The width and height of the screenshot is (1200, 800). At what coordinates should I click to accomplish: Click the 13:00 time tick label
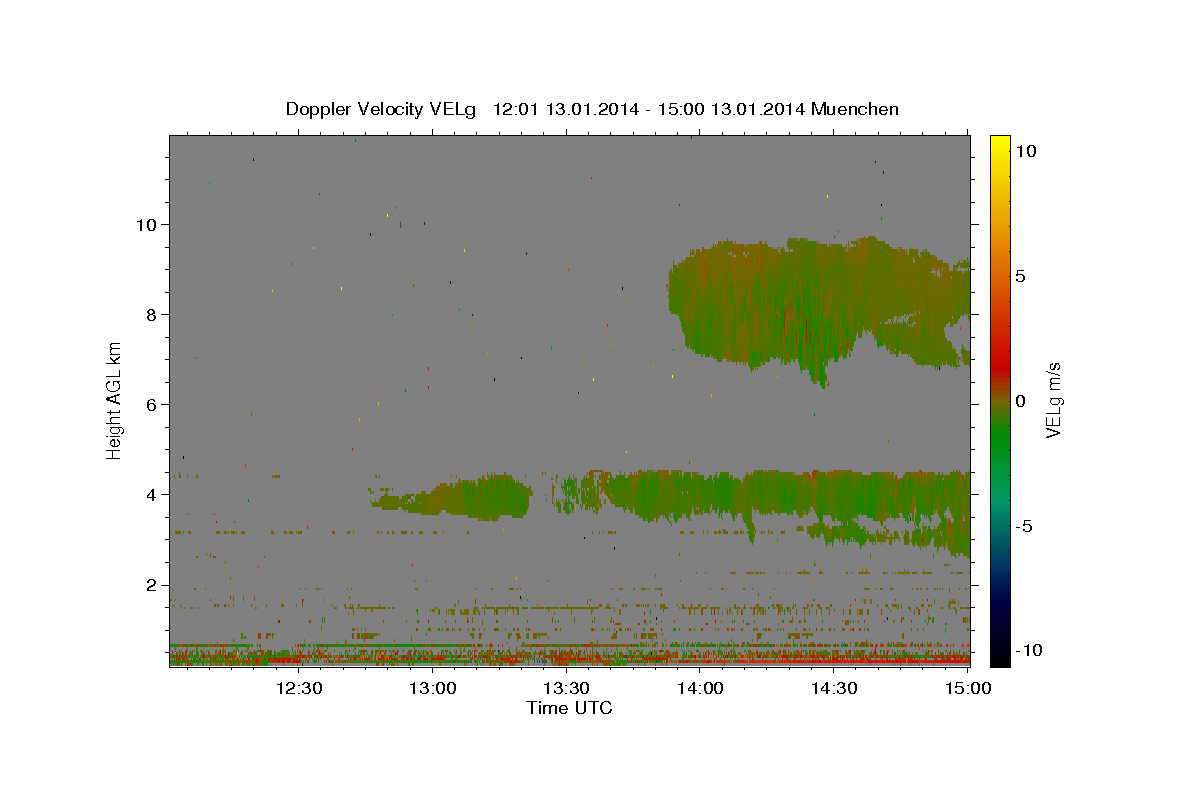(432, 688)
